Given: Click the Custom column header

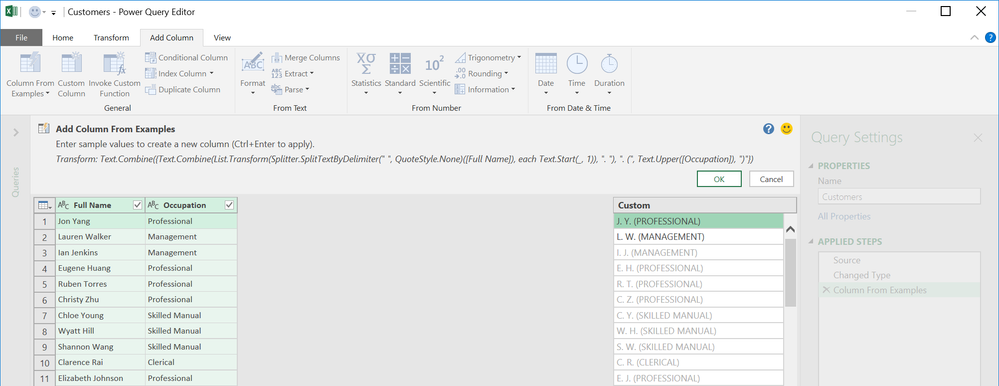Looking at the screenshot, I should [705, 205].
